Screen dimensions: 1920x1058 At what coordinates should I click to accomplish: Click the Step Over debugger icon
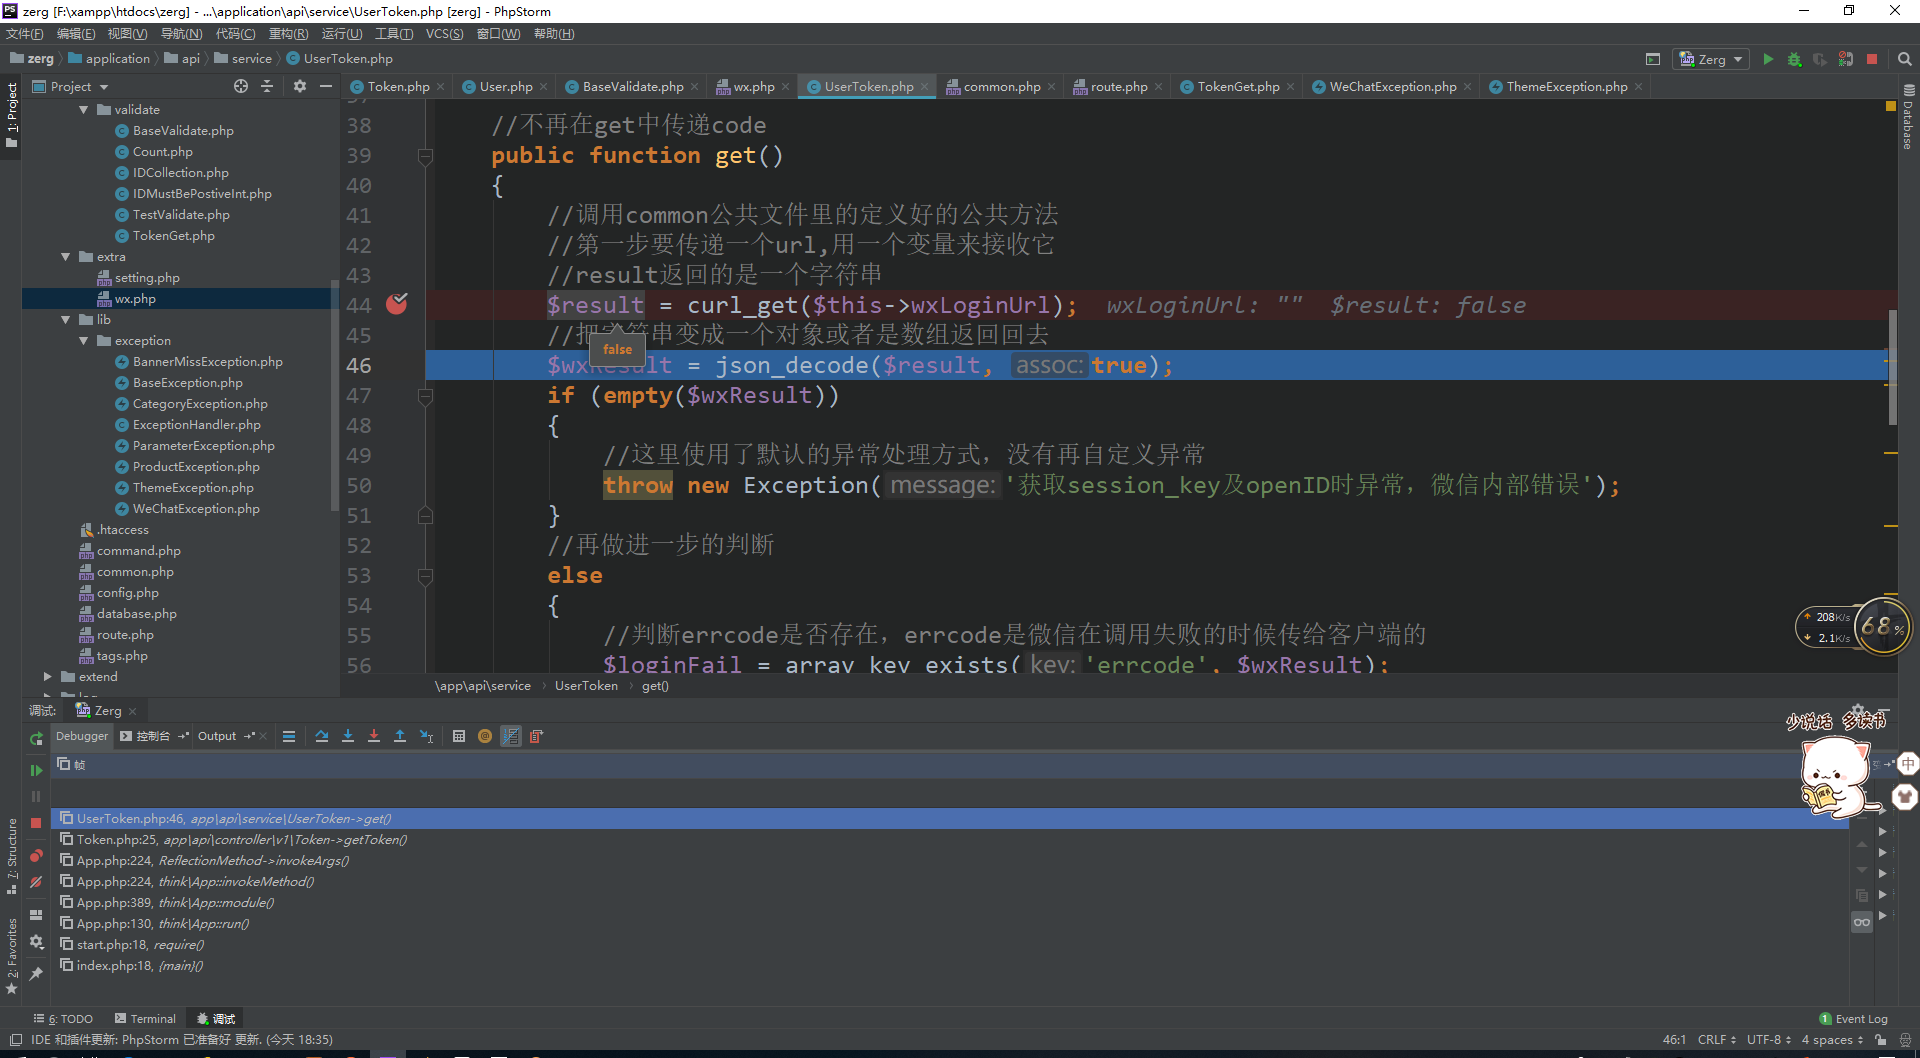coord(322,737)
